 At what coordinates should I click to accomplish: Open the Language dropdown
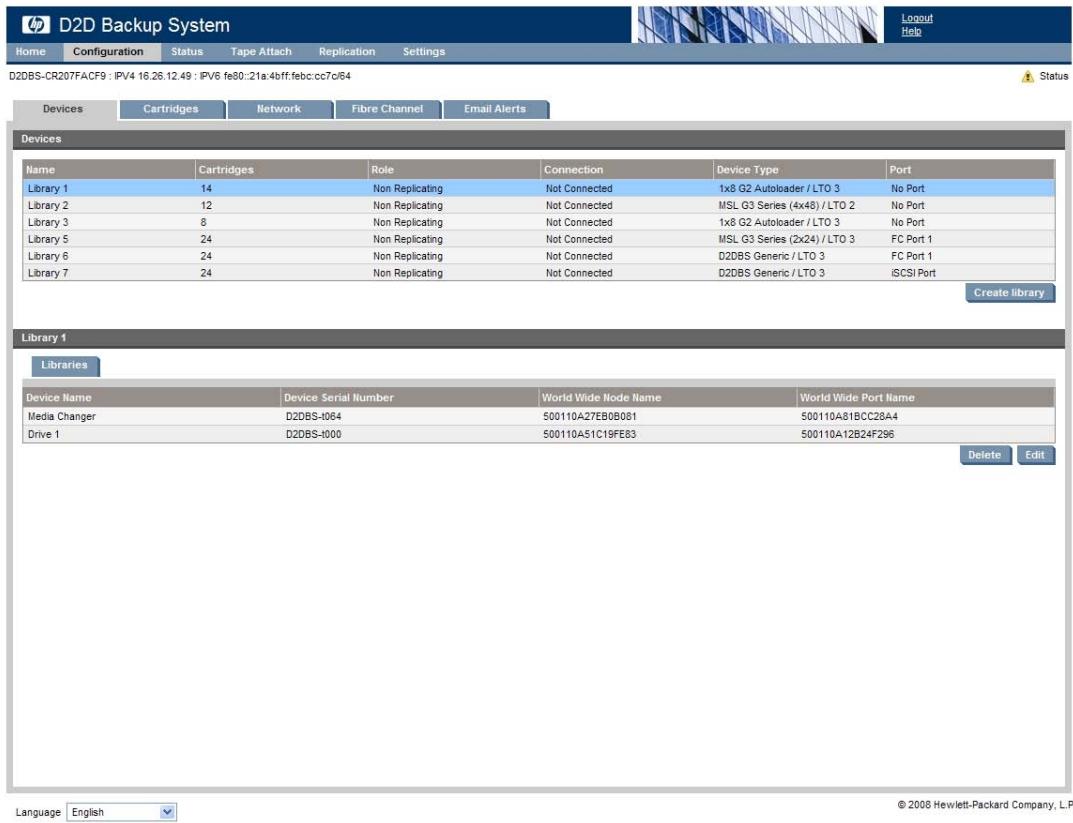pyautogui.click(x=121, y=812)
